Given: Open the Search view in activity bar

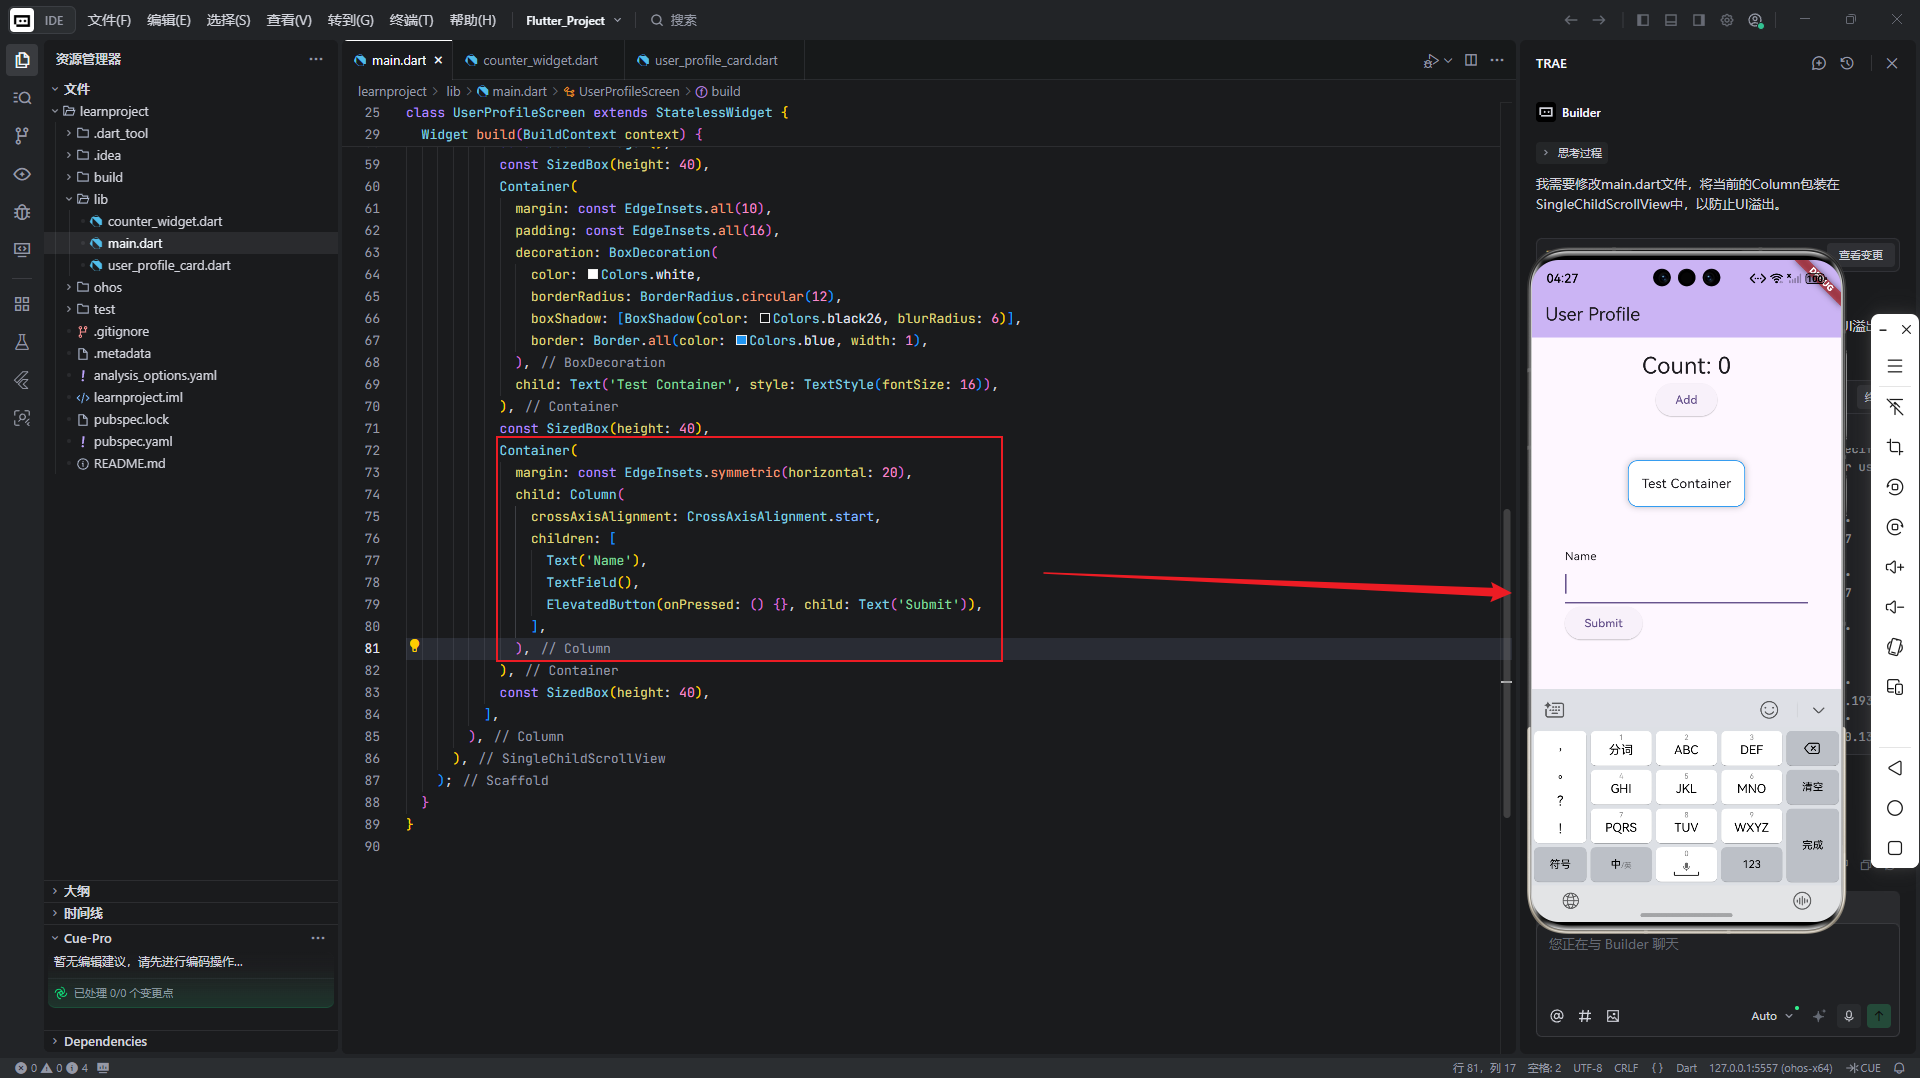Looking at the screenshot, I should pos(22,98).
